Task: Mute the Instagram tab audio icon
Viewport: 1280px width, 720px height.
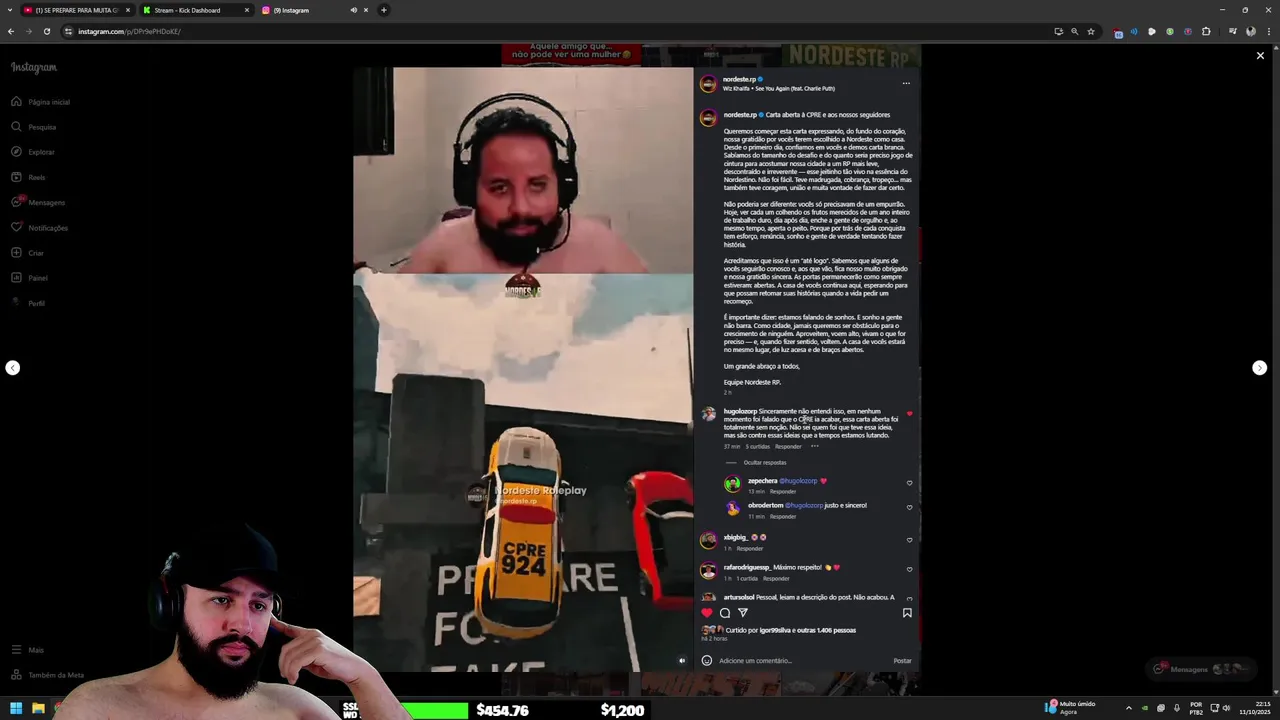Action: click(x=353, y=10)
